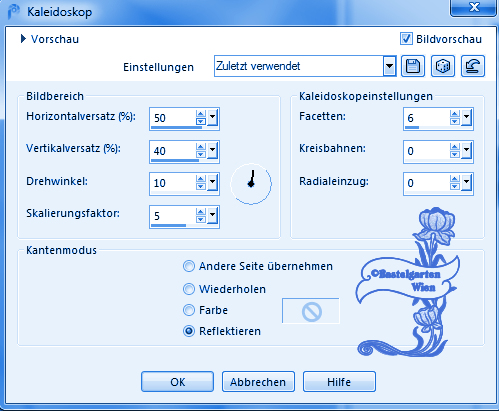The width and height of the screenshot is (499, 411).
Task: Click the Kaleidoskop title bar app icon
Action: (13, 12)
